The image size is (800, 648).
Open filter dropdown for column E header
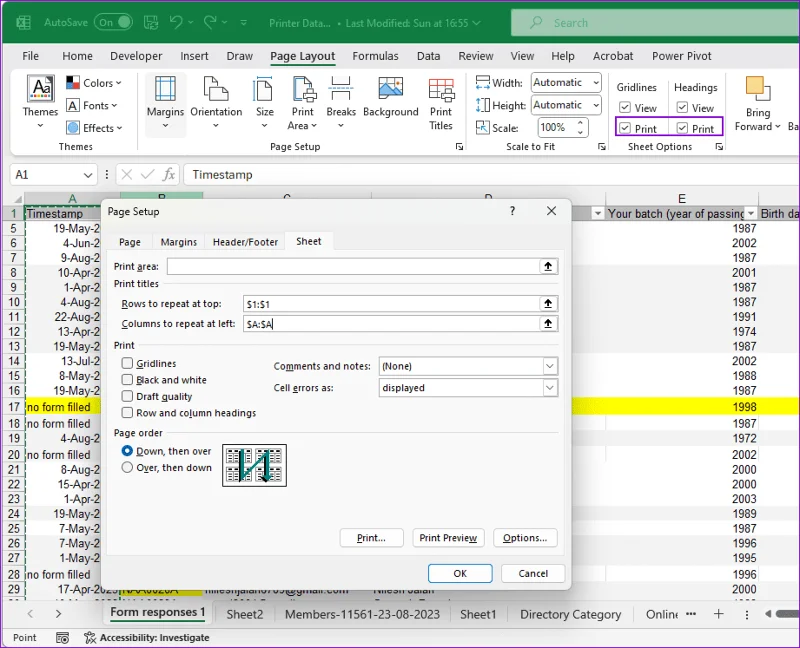click(x=751, y=213)
